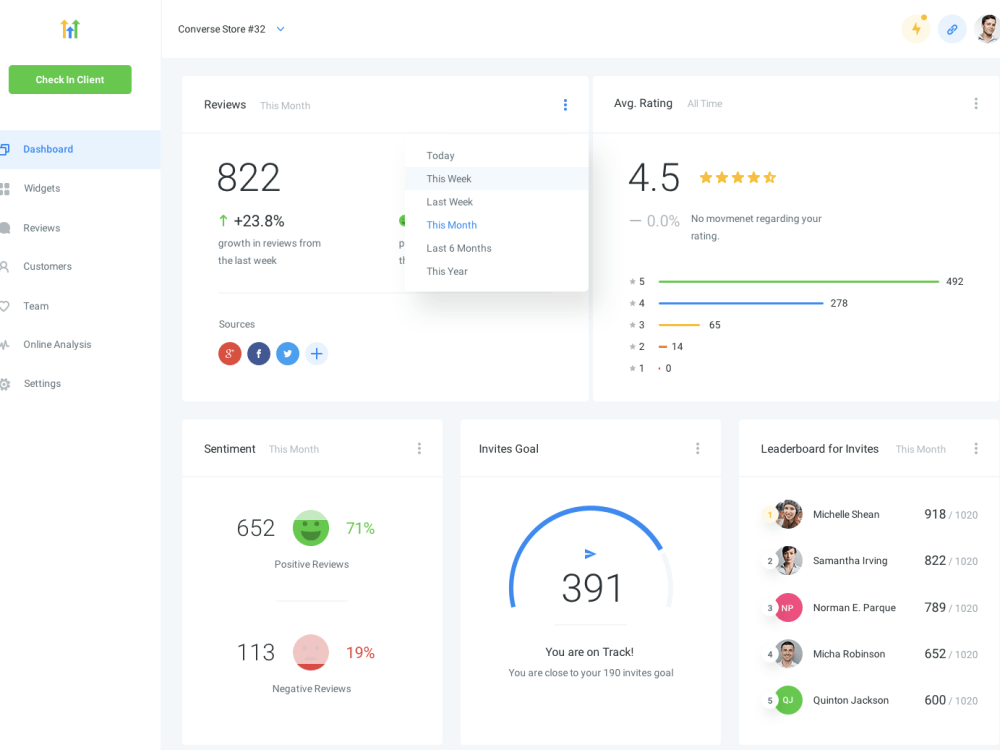Viewport: 1000px width, 750px height.
Task: Click the 4.5 average rating value
Action: click(654, 177)
